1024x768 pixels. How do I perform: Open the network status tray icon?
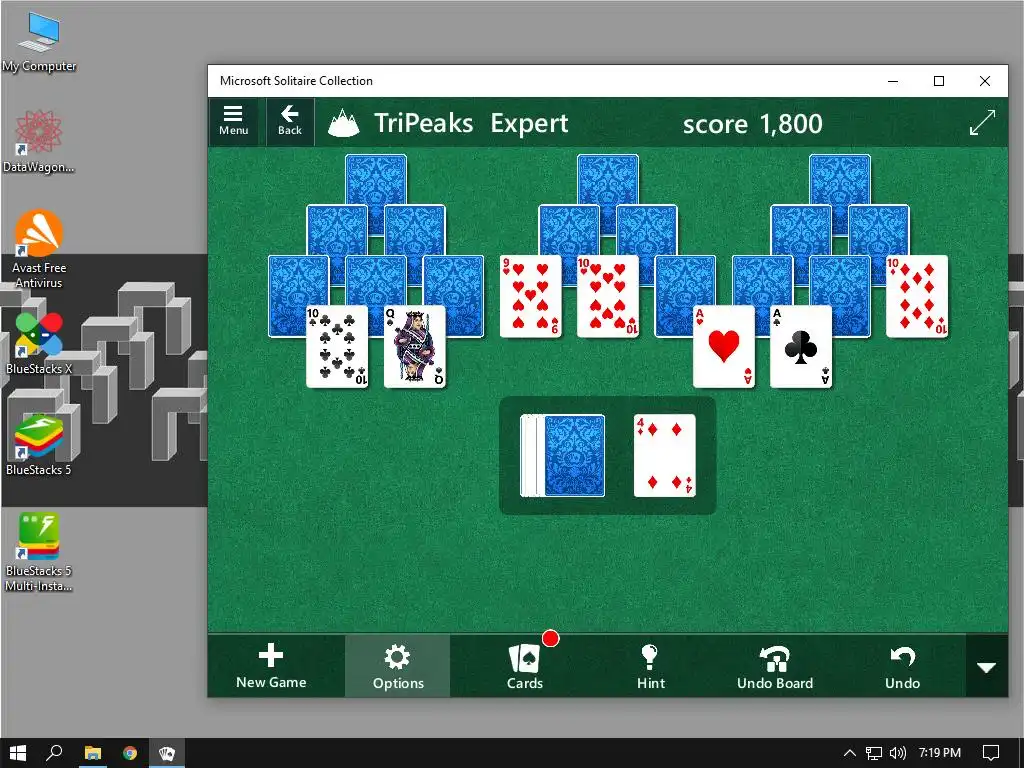(874, 753)
